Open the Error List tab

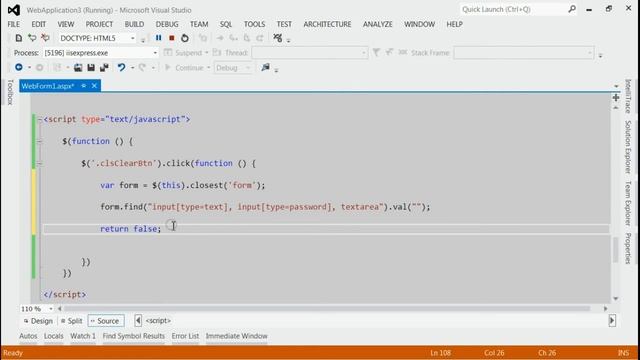pyautogui.click(x=185, y=336)
